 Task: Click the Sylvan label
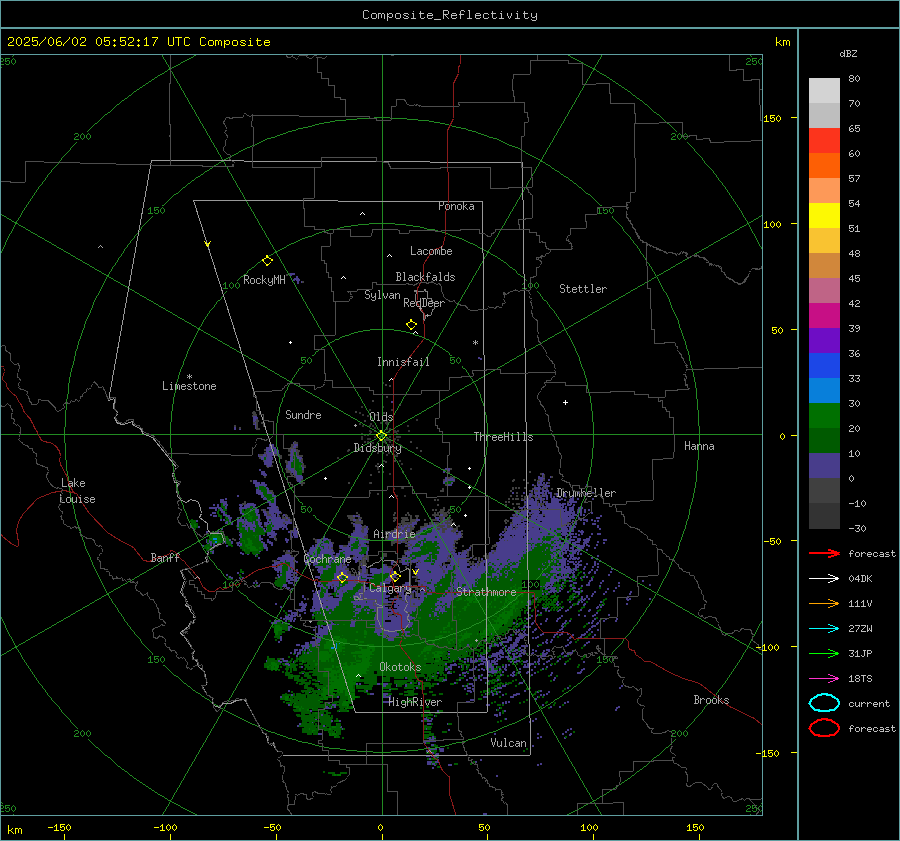[x=382, y=295]
